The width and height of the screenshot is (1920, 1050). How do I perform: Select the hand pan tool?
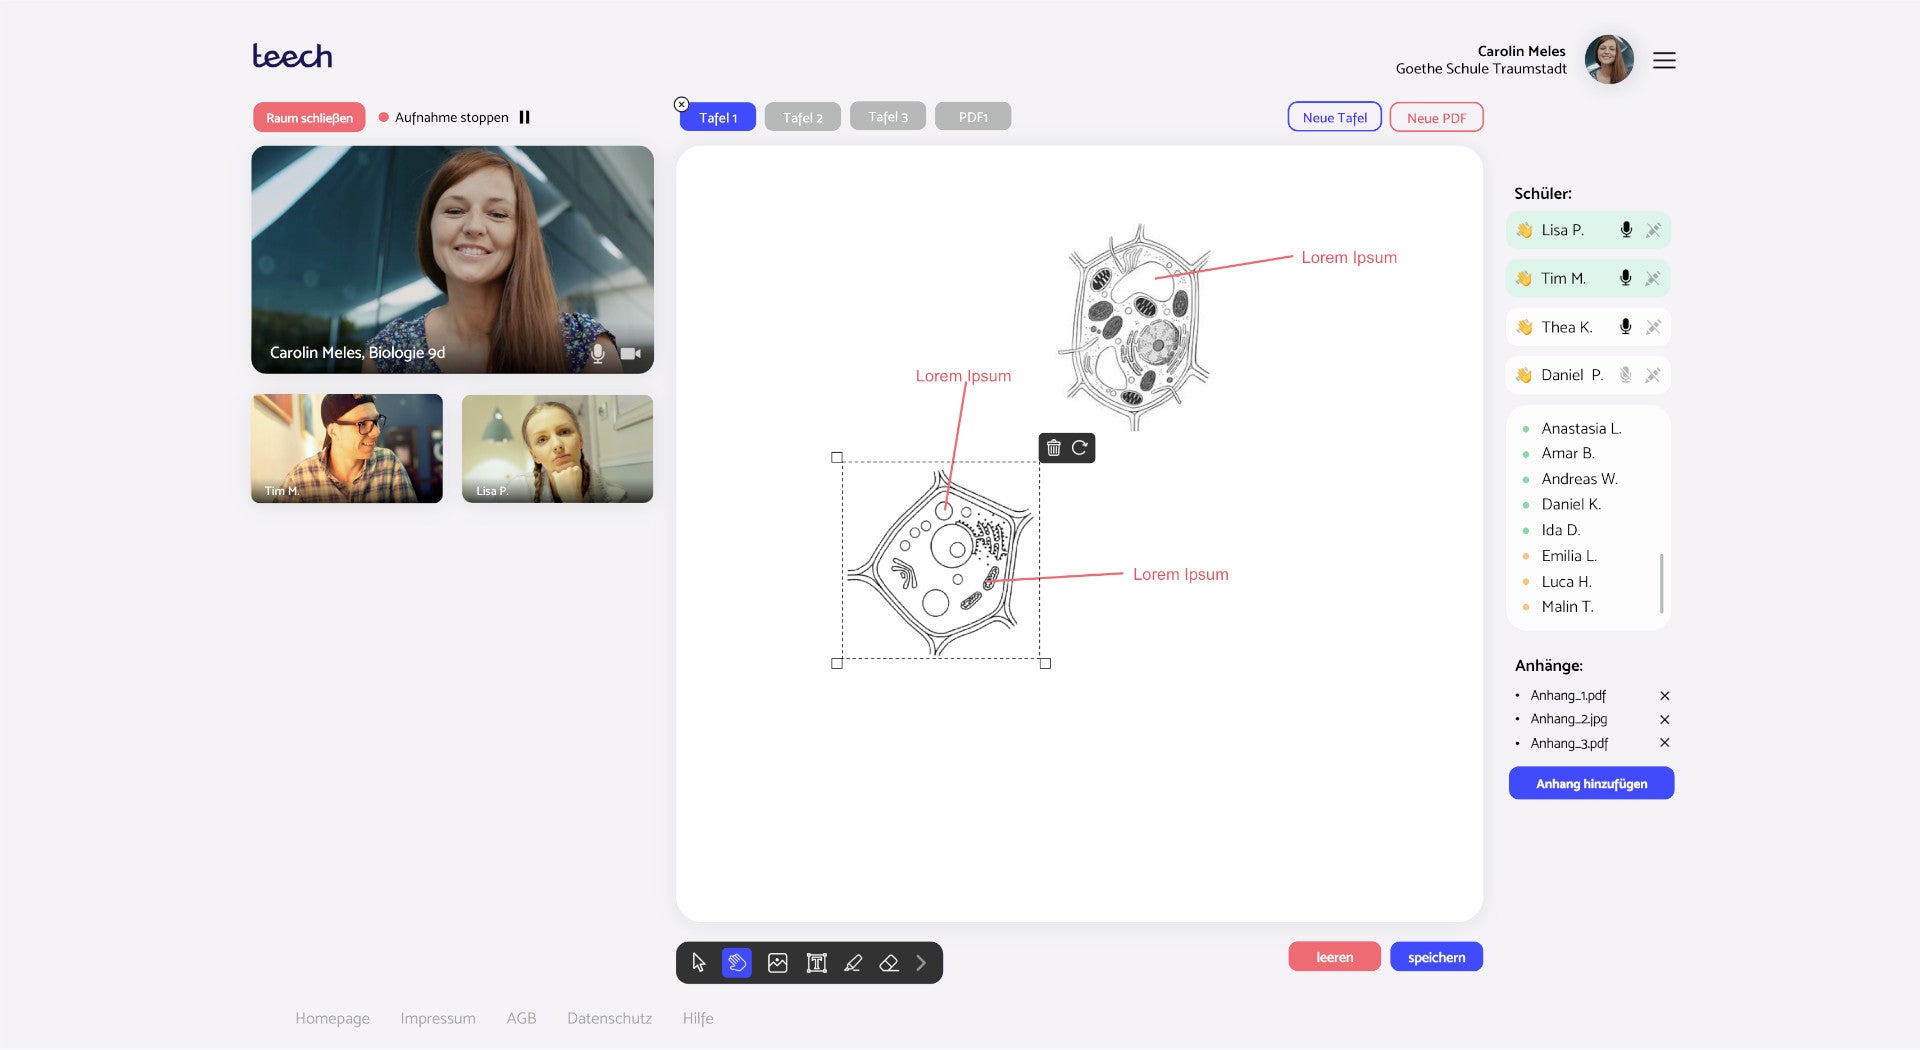point(737,962)
